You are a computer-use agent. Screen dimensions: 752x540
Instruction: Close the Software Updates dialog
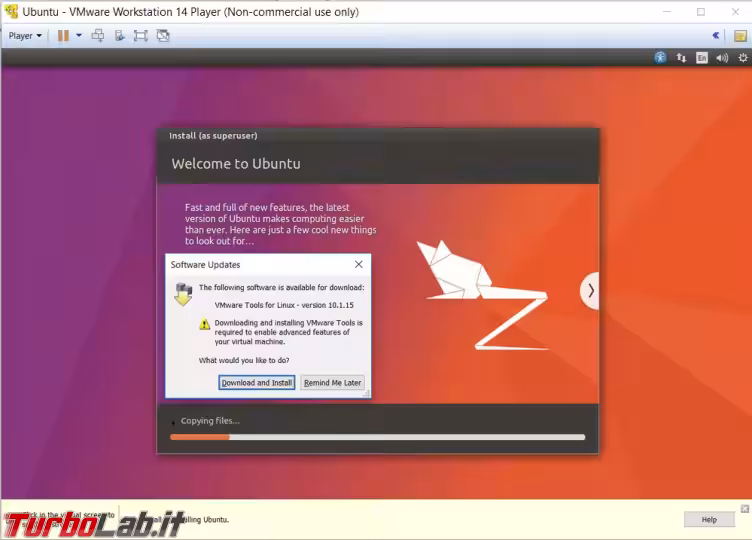click(x=358, y=264)
